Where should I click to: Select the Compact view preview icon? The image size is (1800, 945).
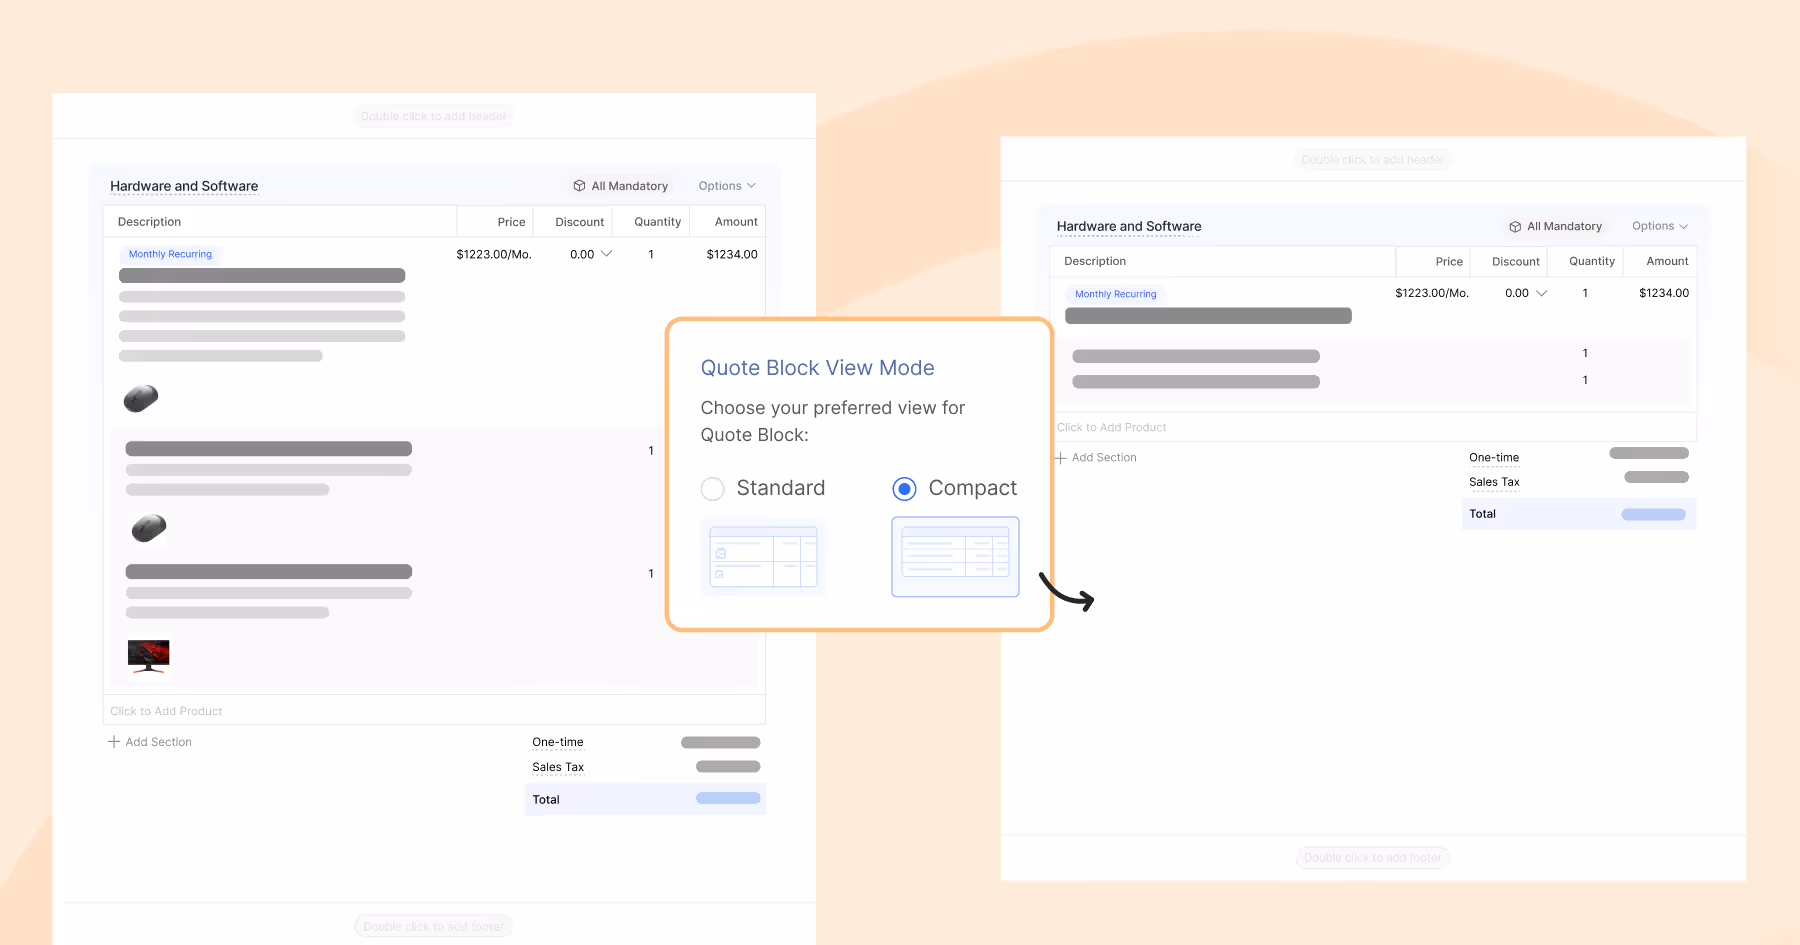(954, 556)
